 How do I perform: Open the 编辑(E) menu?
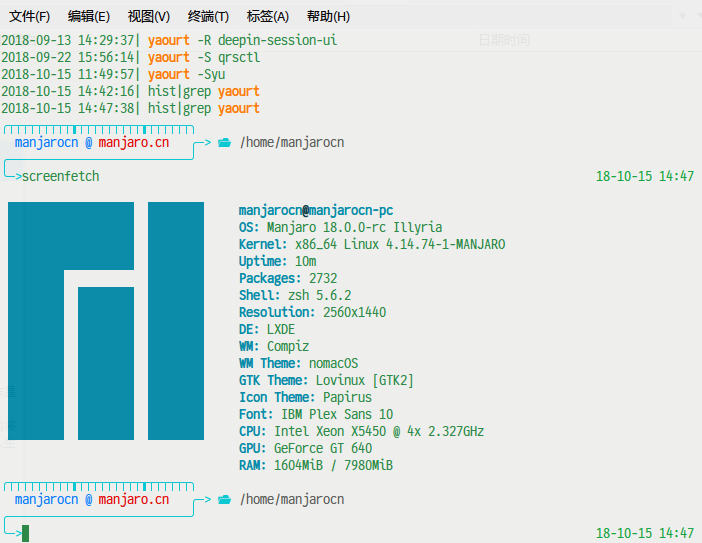tap(89, 17)
